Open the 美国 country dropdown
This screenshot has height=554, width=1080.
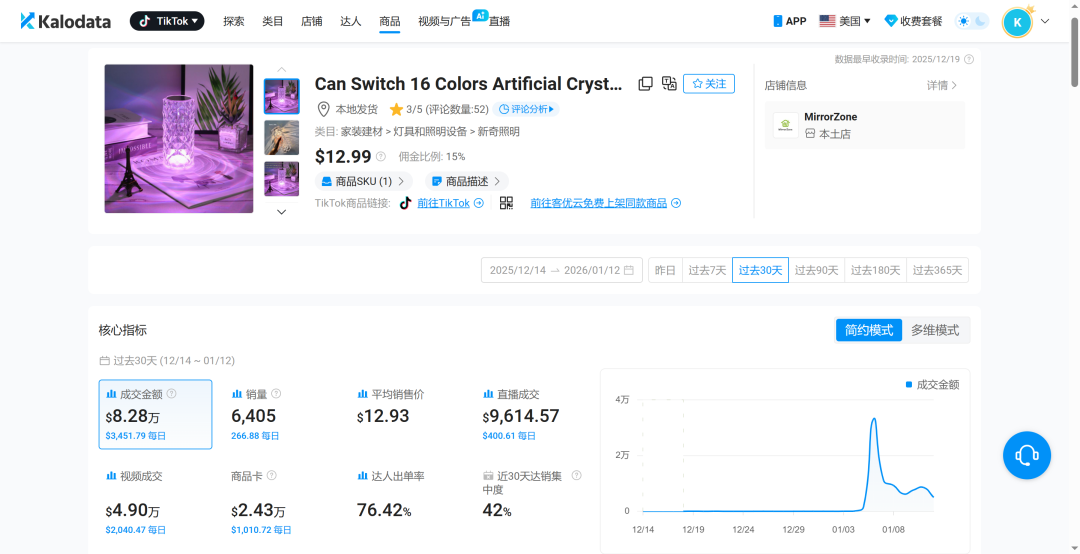[845, 21]
